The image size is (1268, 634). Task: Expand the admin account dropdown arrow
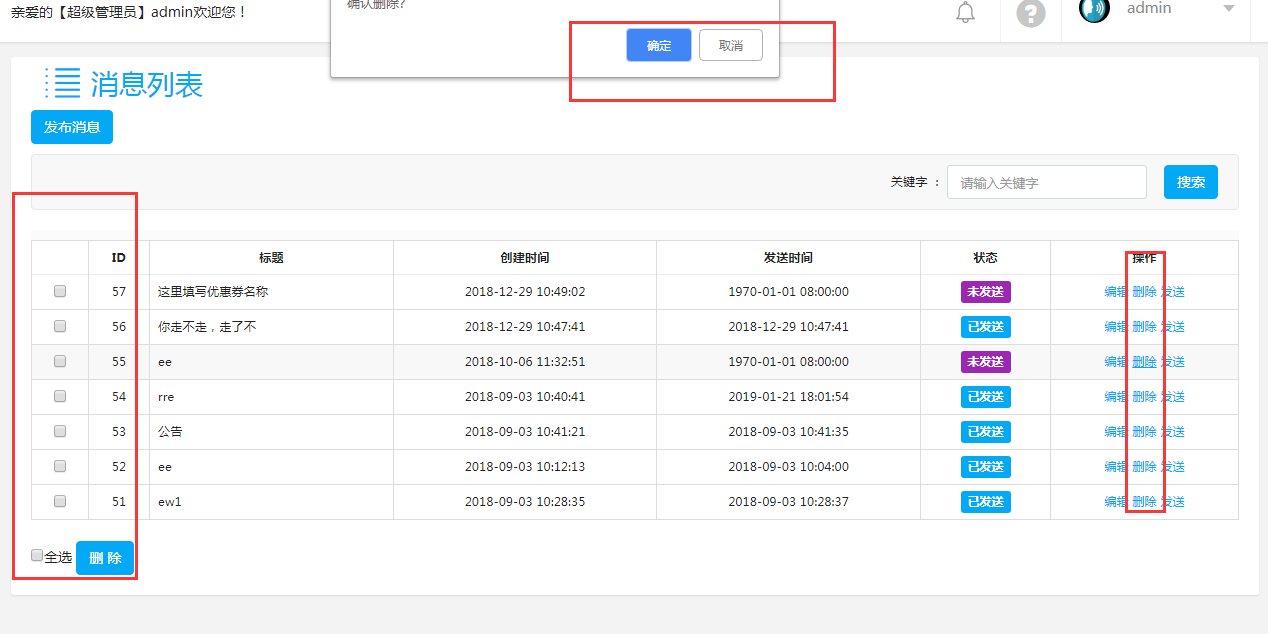(x=1229, y=9)
